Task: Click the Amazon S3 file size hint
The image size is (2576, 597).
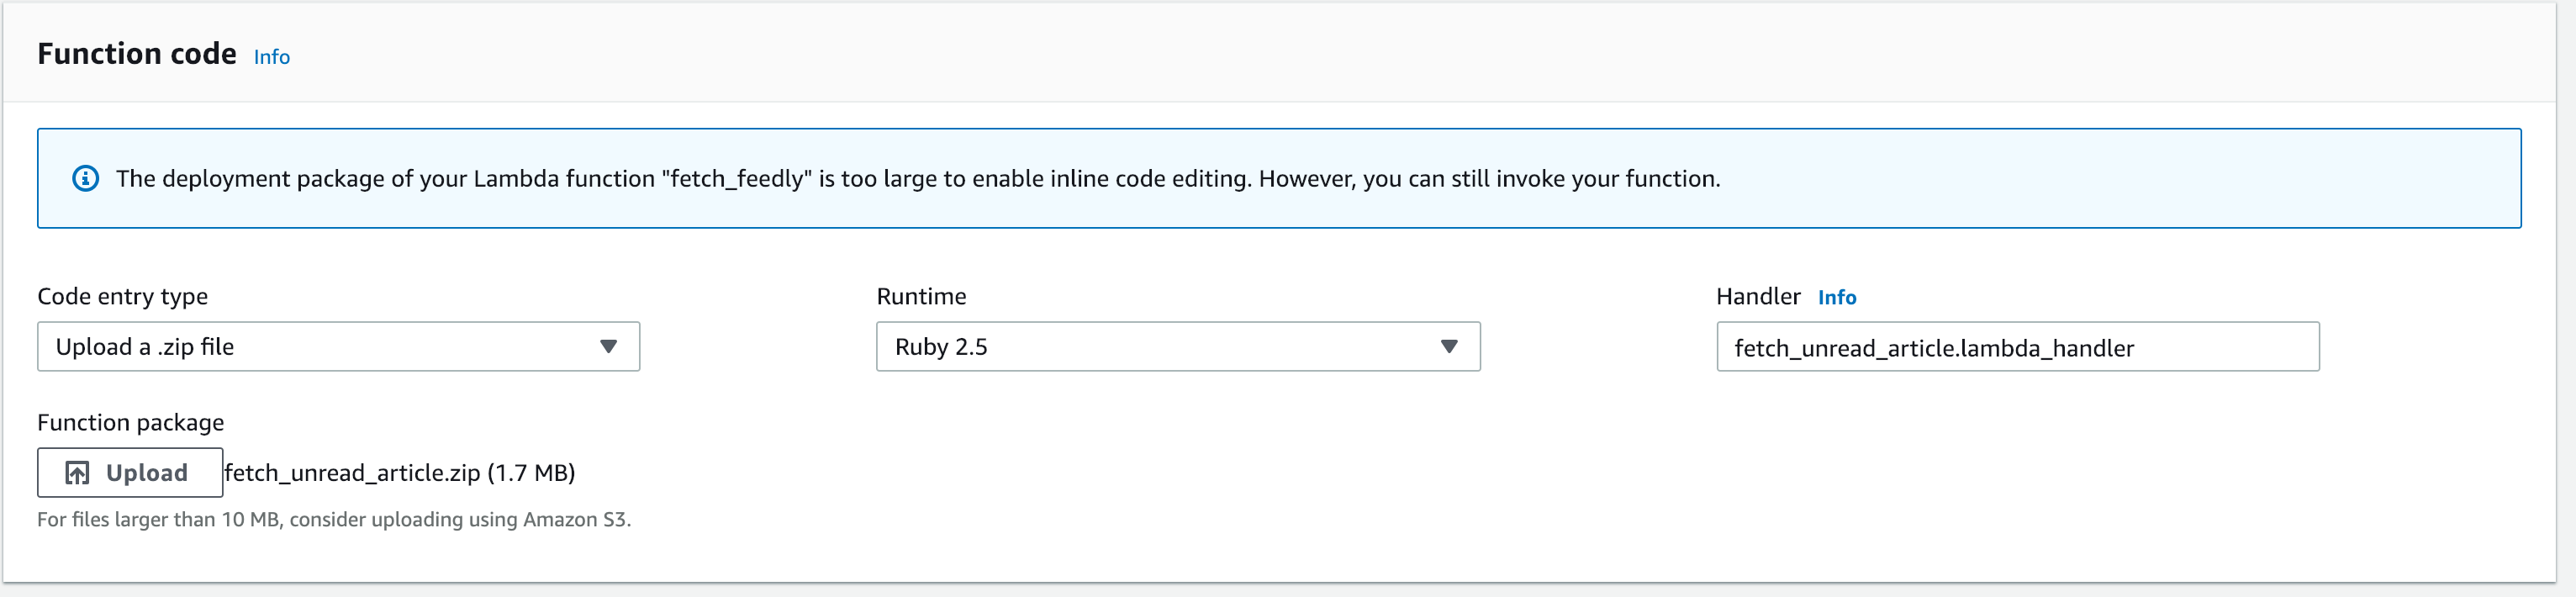Action: 334,520
